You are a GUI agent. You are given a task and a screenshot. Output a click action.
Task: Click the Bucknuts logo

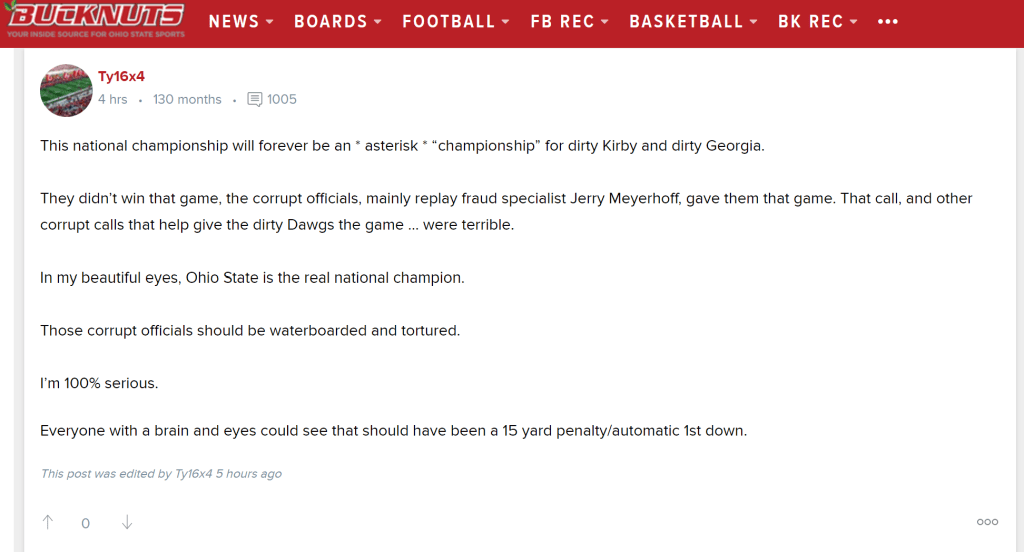(x=95, y=15)
